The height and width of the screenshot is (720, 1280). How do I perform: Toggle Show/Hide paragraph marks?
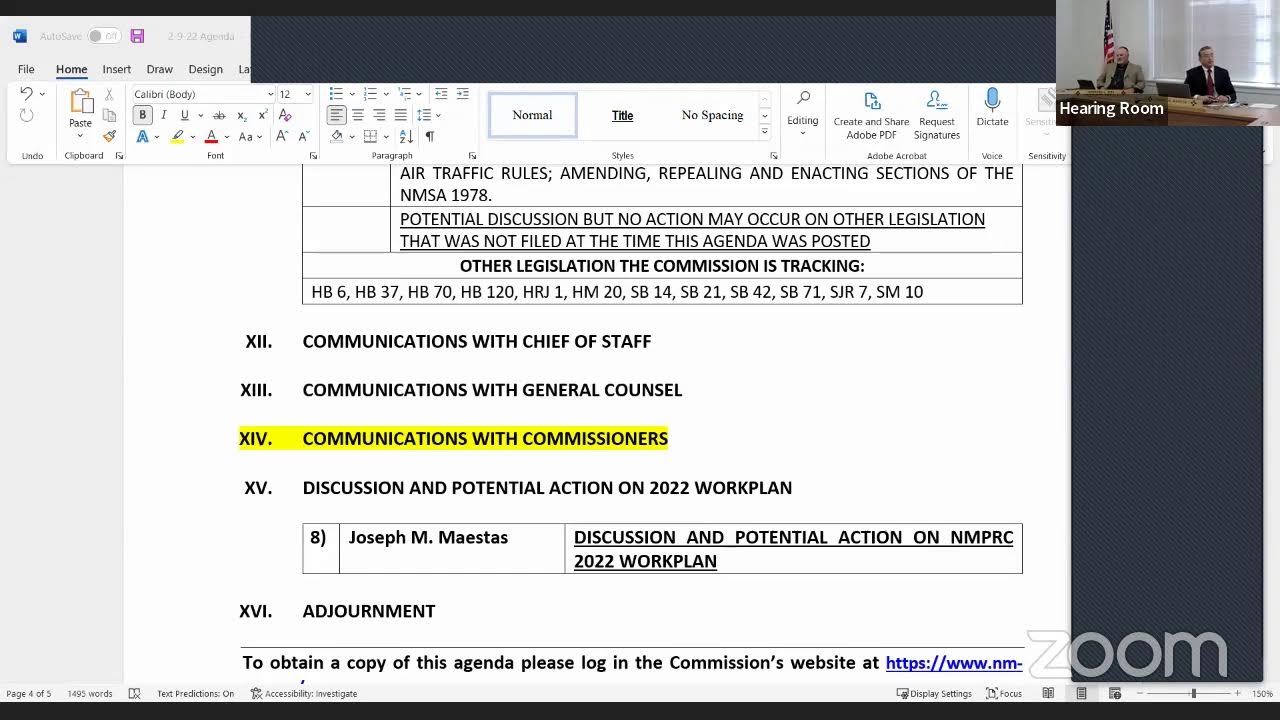[430, 136]
